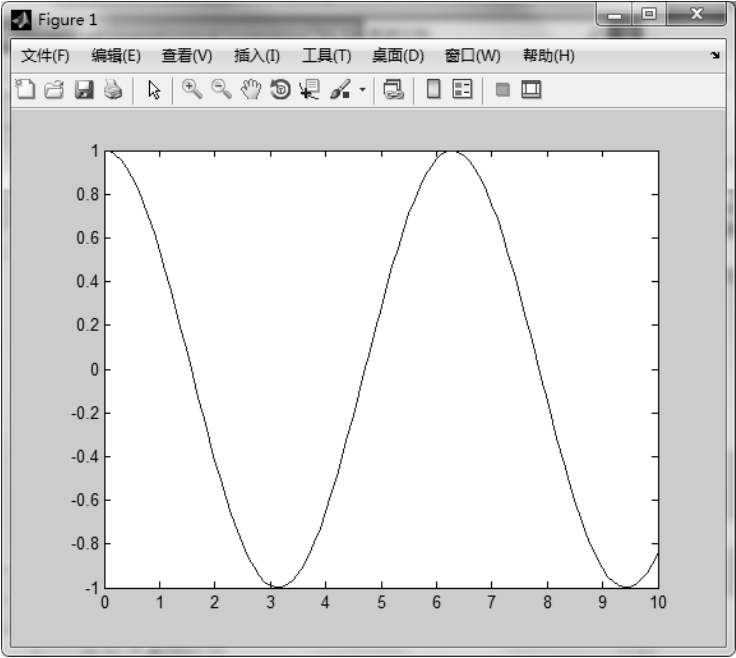Expand the 帮助(H) menu
This screenshot has height=658, width=736.
pyautogui.click(x=549, y=55)
